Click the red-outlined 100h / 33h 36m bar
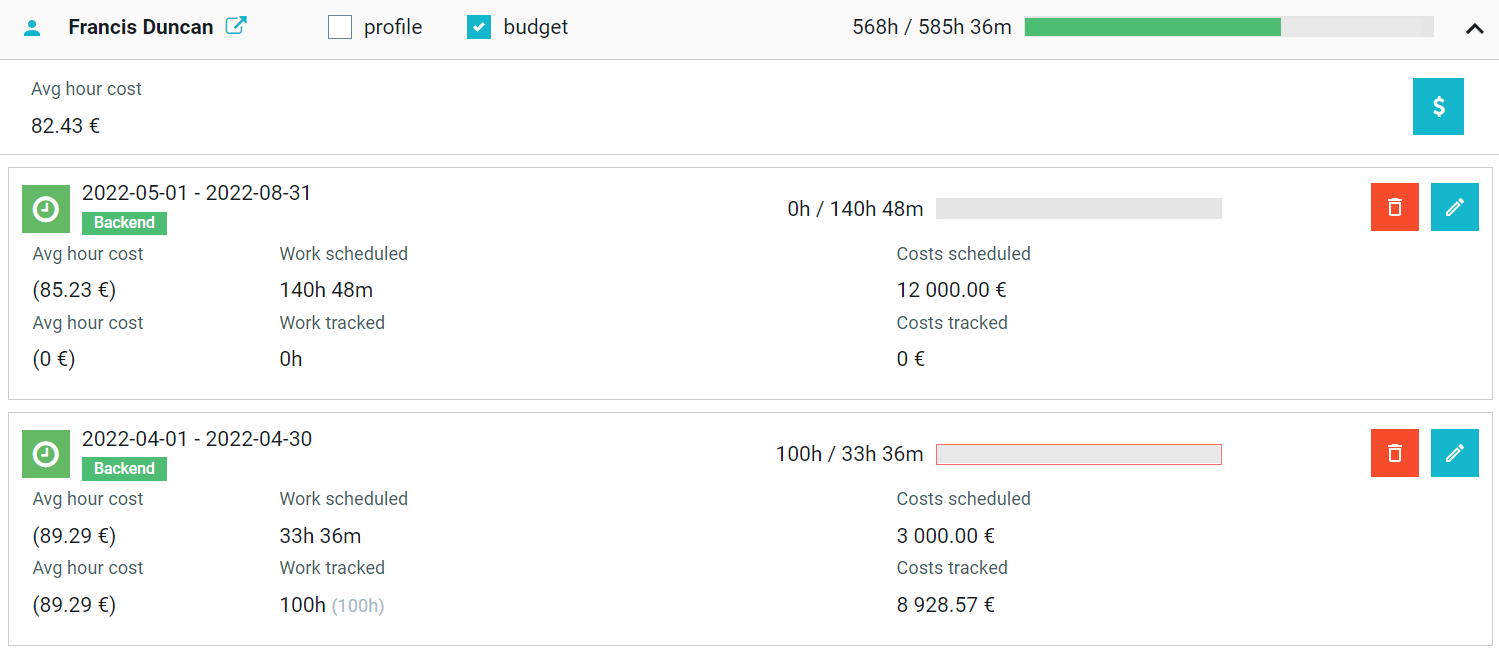Image resolution: width=1499 pixels, height=655 pixels. [1079, 454]
